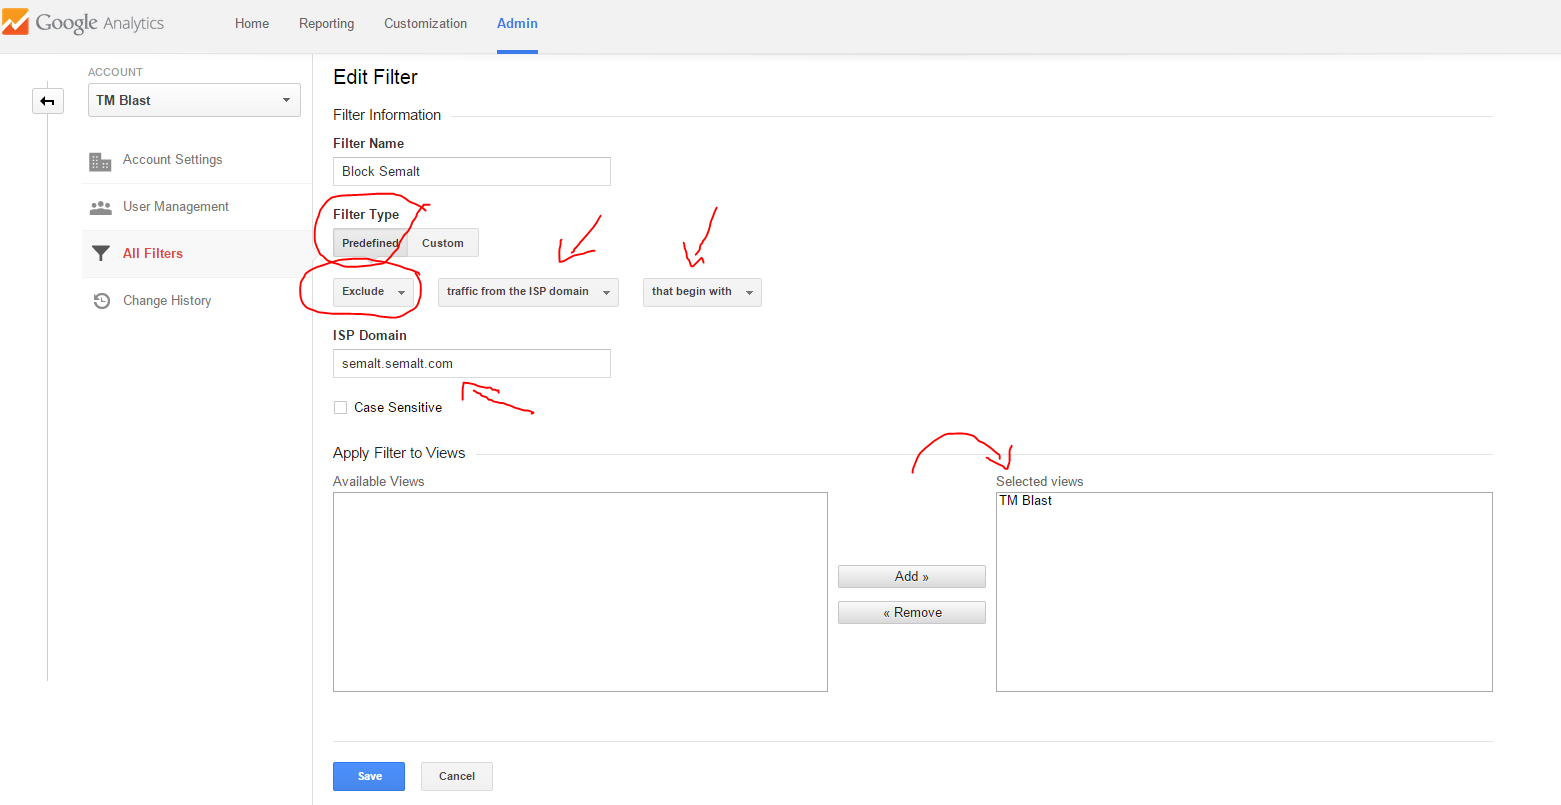
Task: Select TM Blast in Selected views
Action: 1025,501
